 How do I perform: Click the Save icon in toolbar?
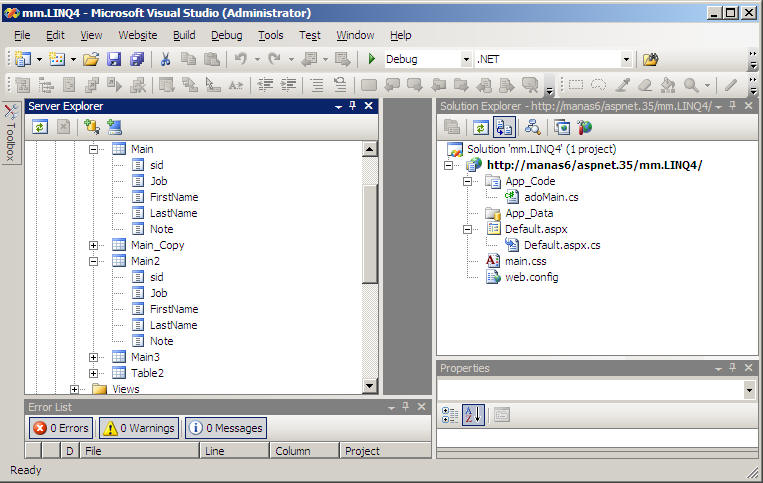point(114,59)
